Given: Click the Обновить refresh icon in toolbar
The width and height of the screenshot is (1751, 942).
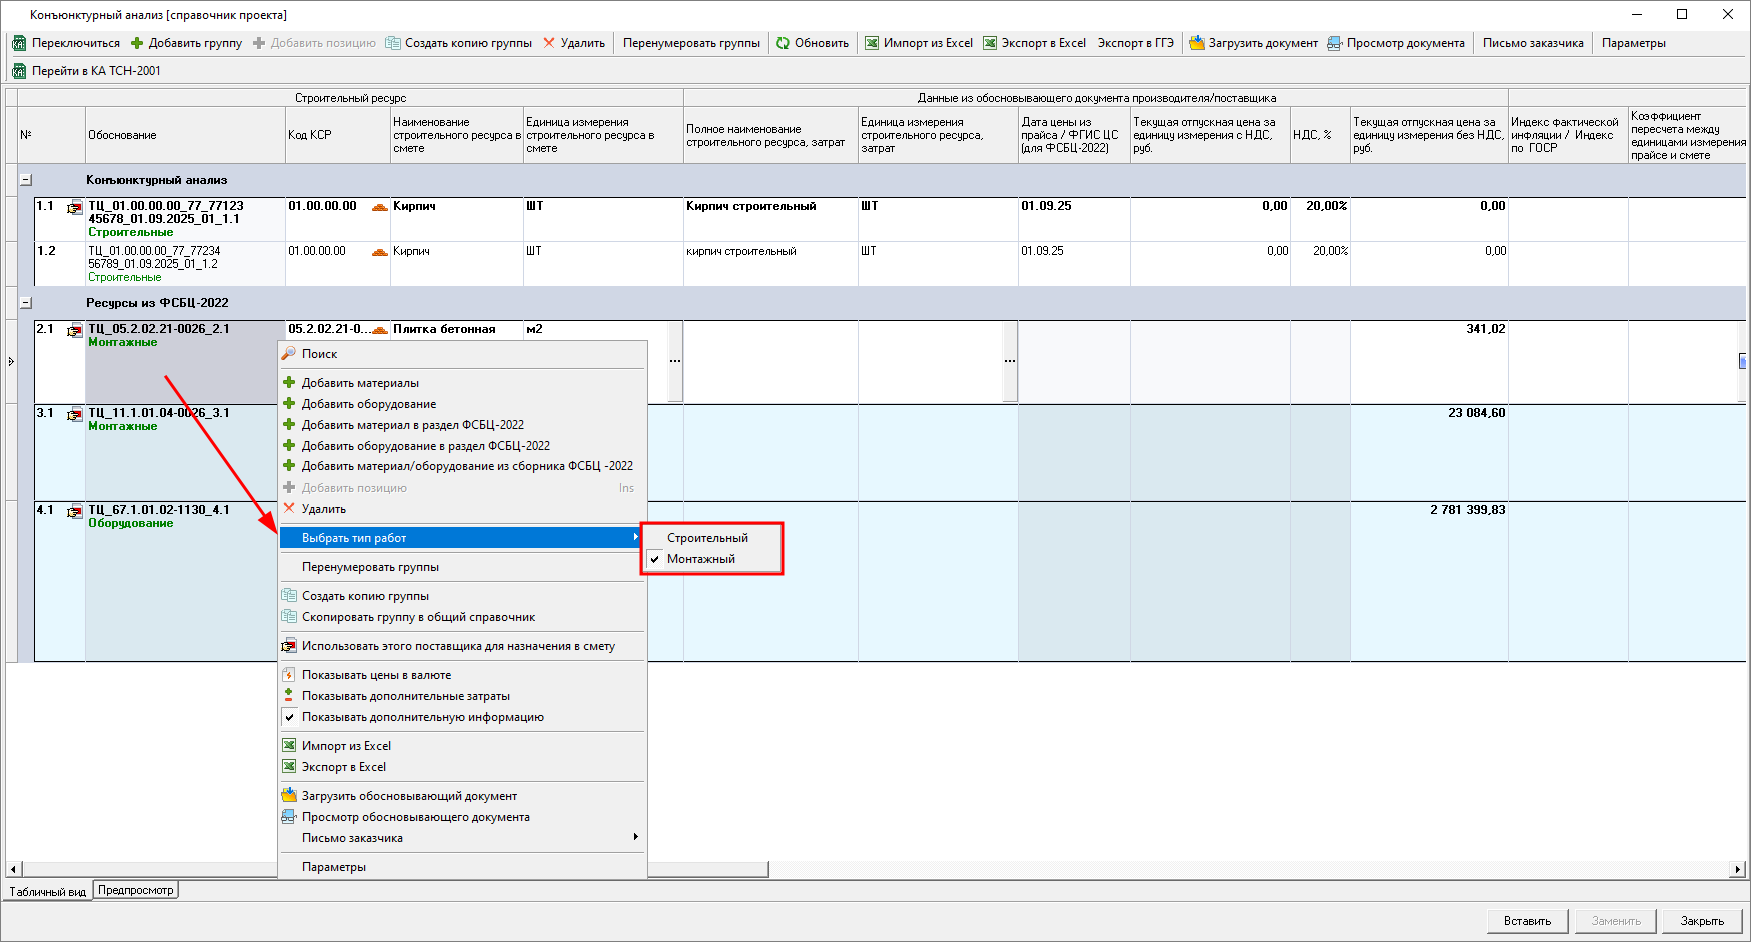Looking at the screenshot, I should point(783,43).
